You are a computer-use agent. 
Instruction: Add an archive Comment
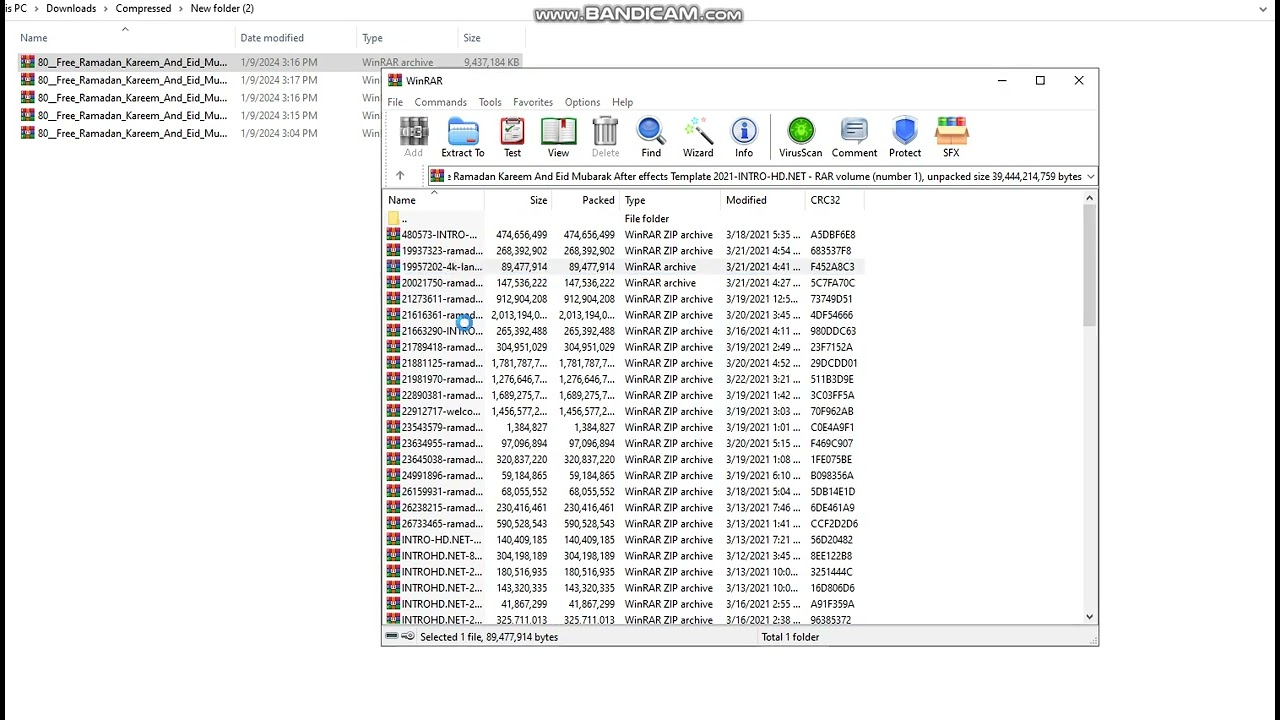click(x=854, y=137)
